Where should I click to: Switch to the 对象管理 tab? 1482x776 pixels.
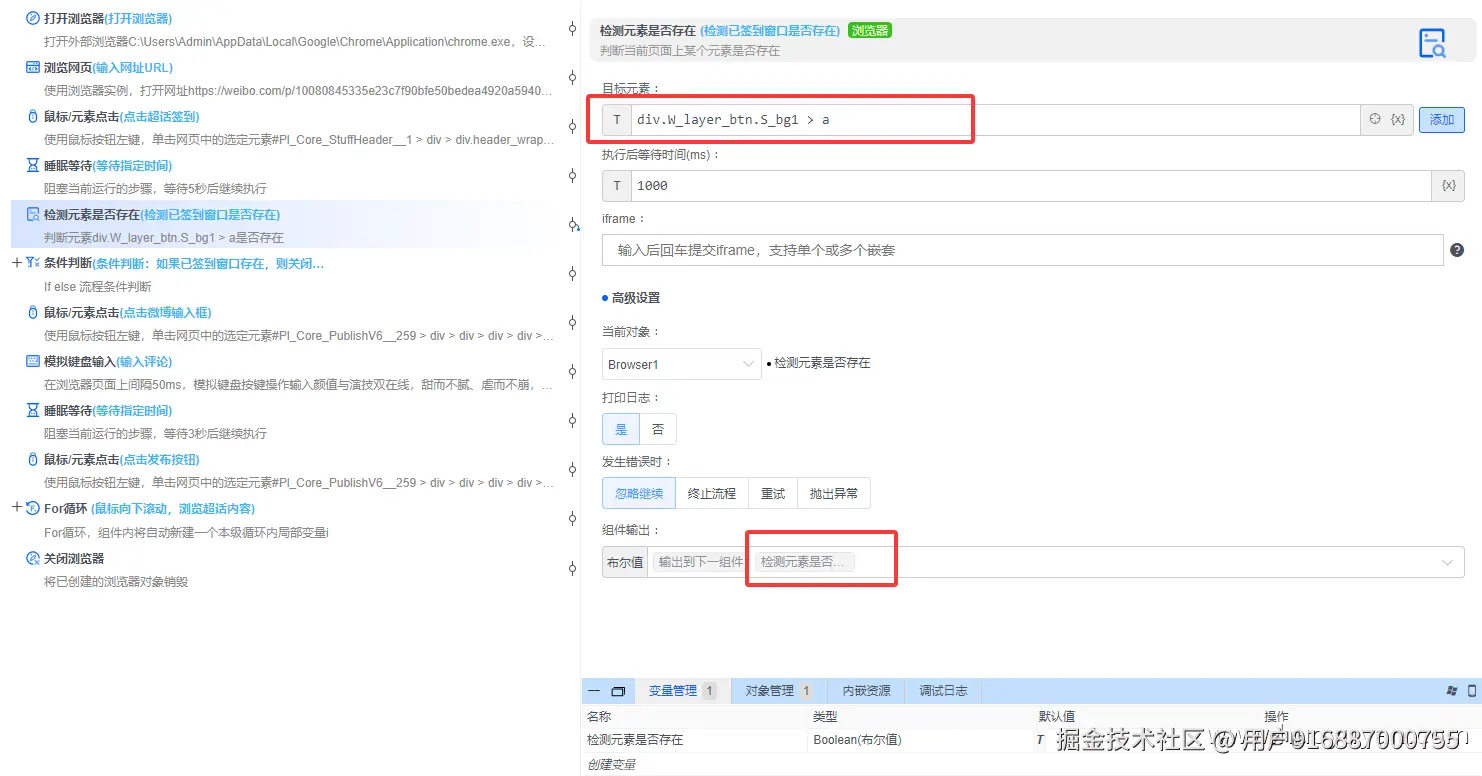(x=778, y=691)
